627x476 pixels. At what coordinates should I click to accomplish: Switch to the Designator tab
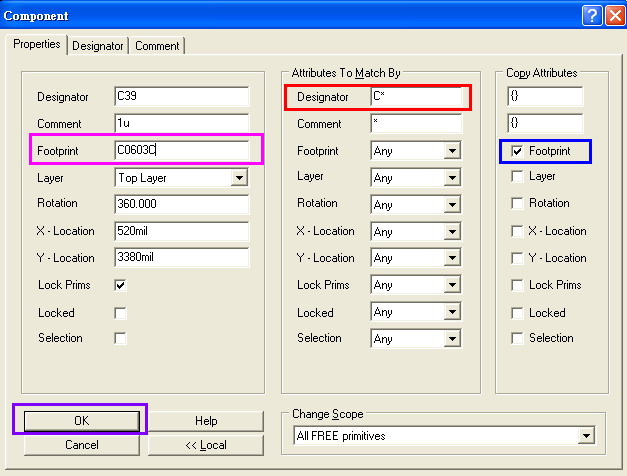point(98,46)
